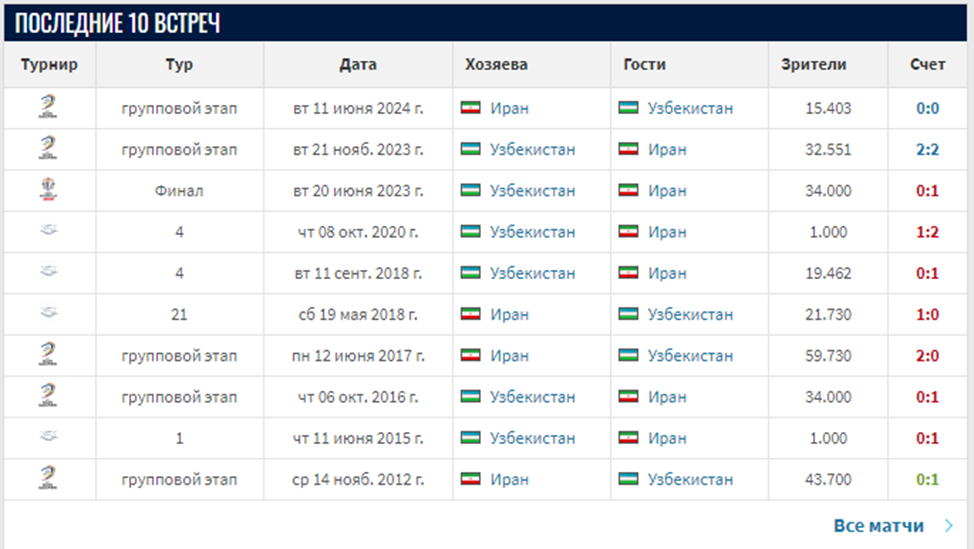
Task: Click tournament icon for 12 июня 2017 match
Action: pyautogui.click(x=47, y=355)
